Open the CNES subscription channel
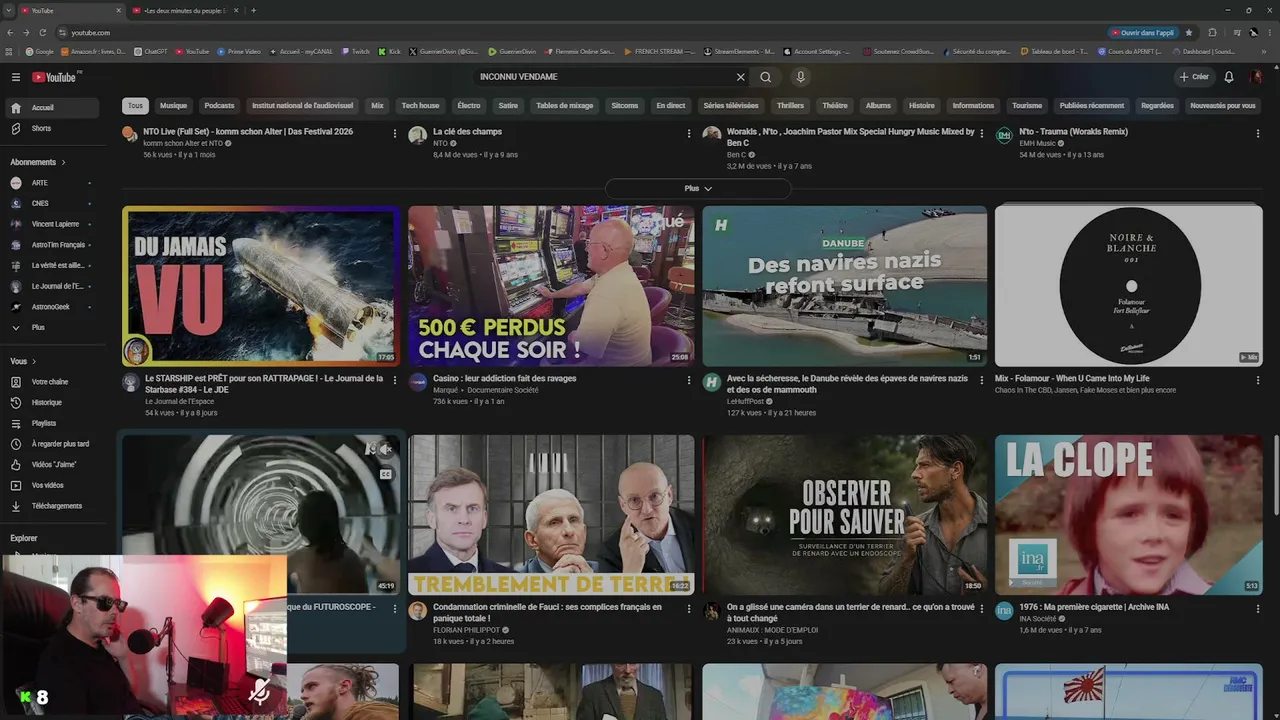Viewport: 1280px width, 720px height. click(52, 203)
